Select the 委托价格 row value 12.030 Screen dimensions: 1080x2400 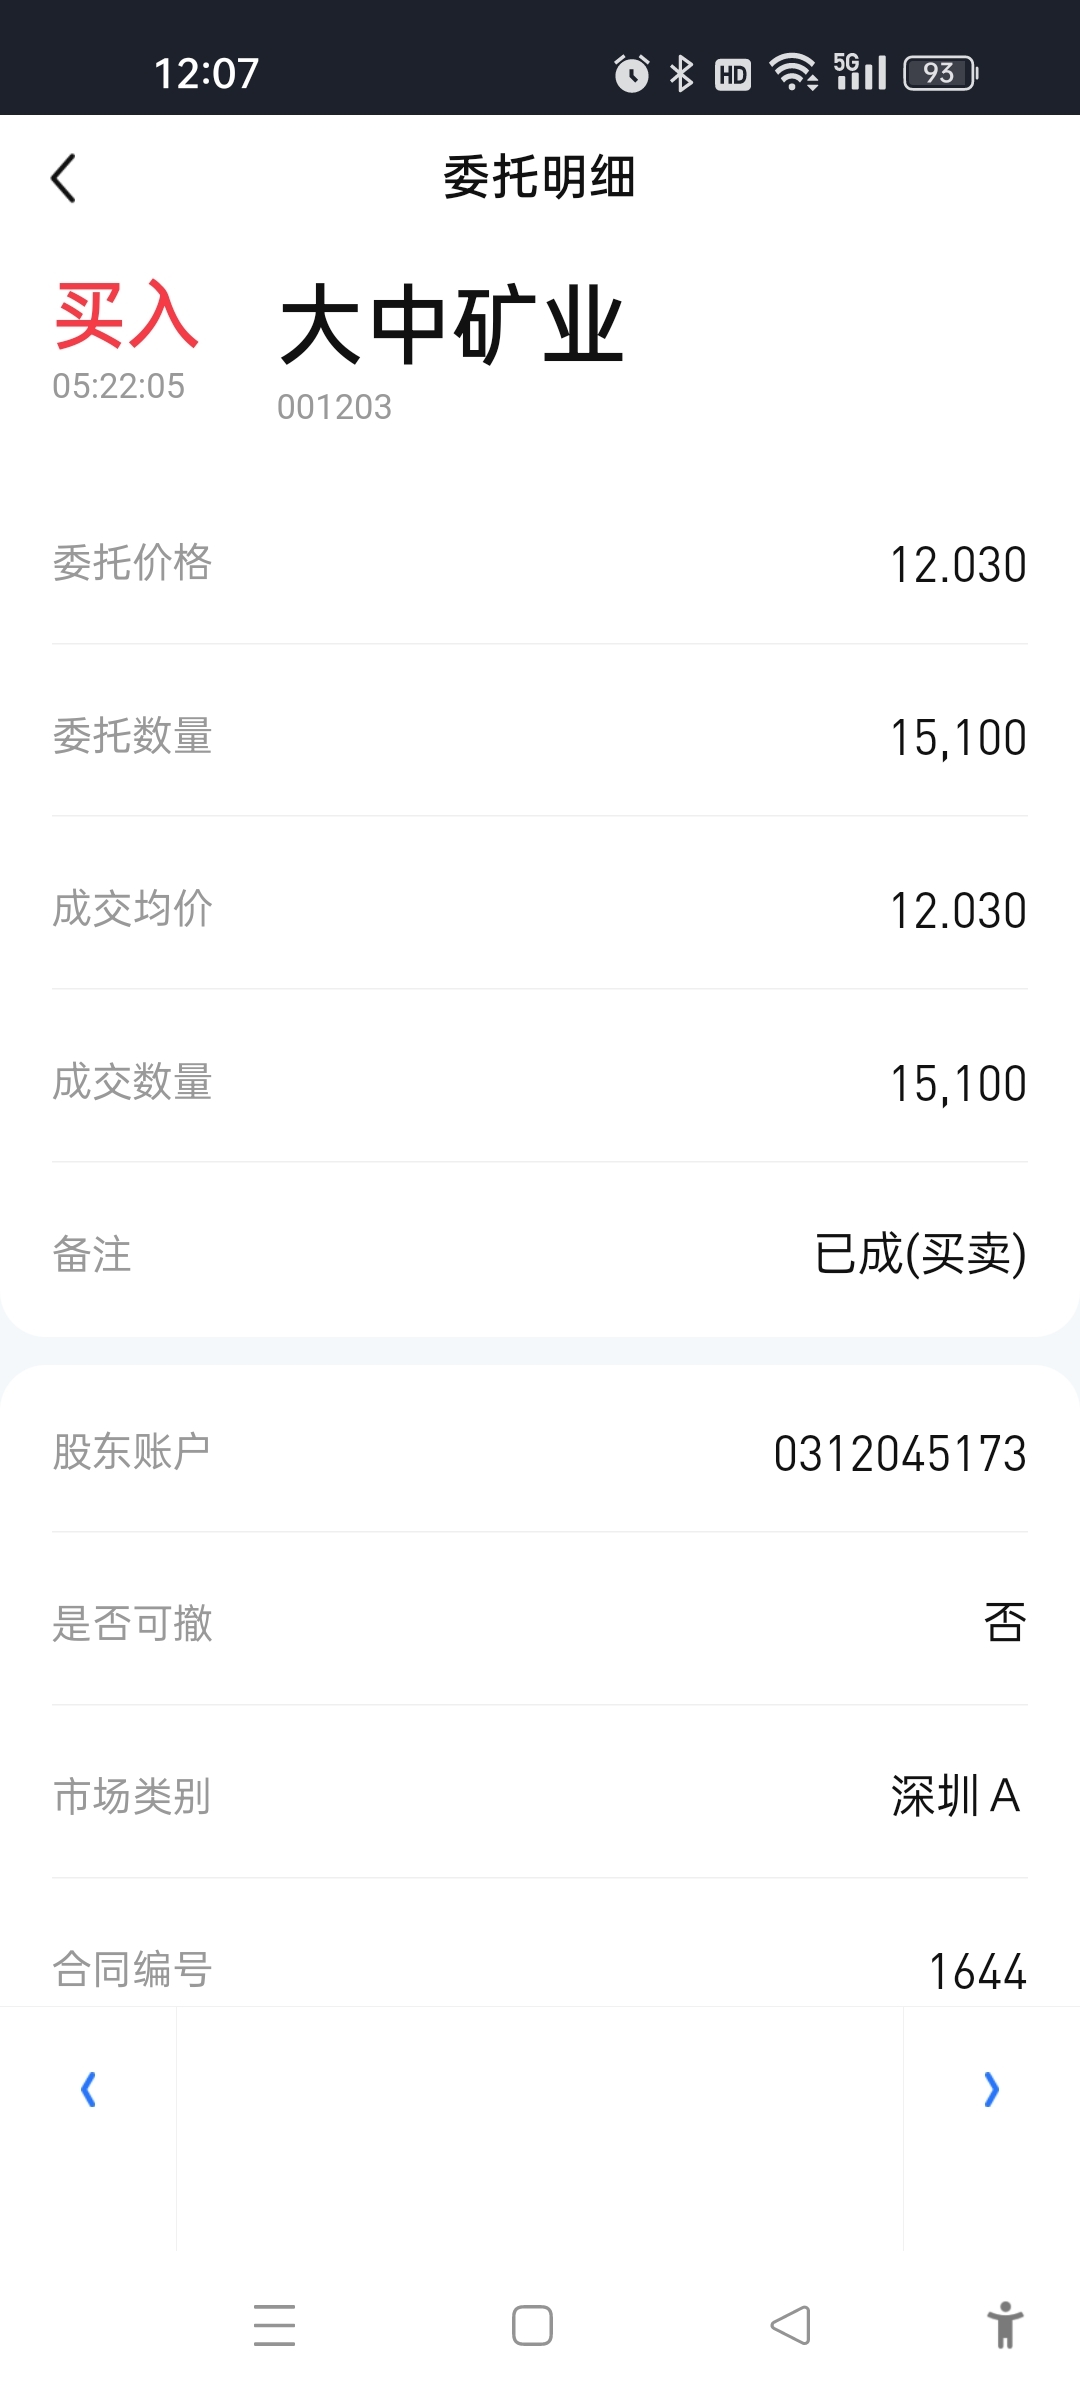click(958, 565)
